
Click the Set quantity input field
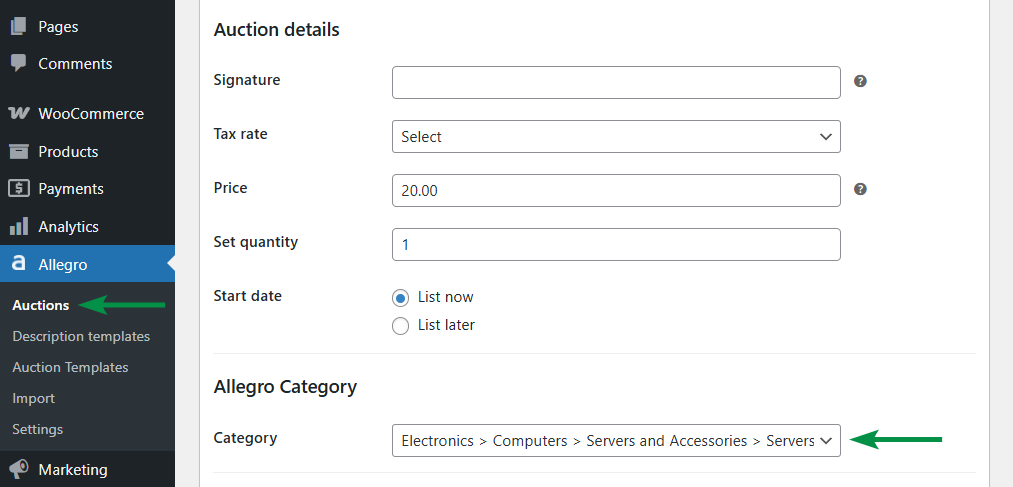tap(616, 244)
